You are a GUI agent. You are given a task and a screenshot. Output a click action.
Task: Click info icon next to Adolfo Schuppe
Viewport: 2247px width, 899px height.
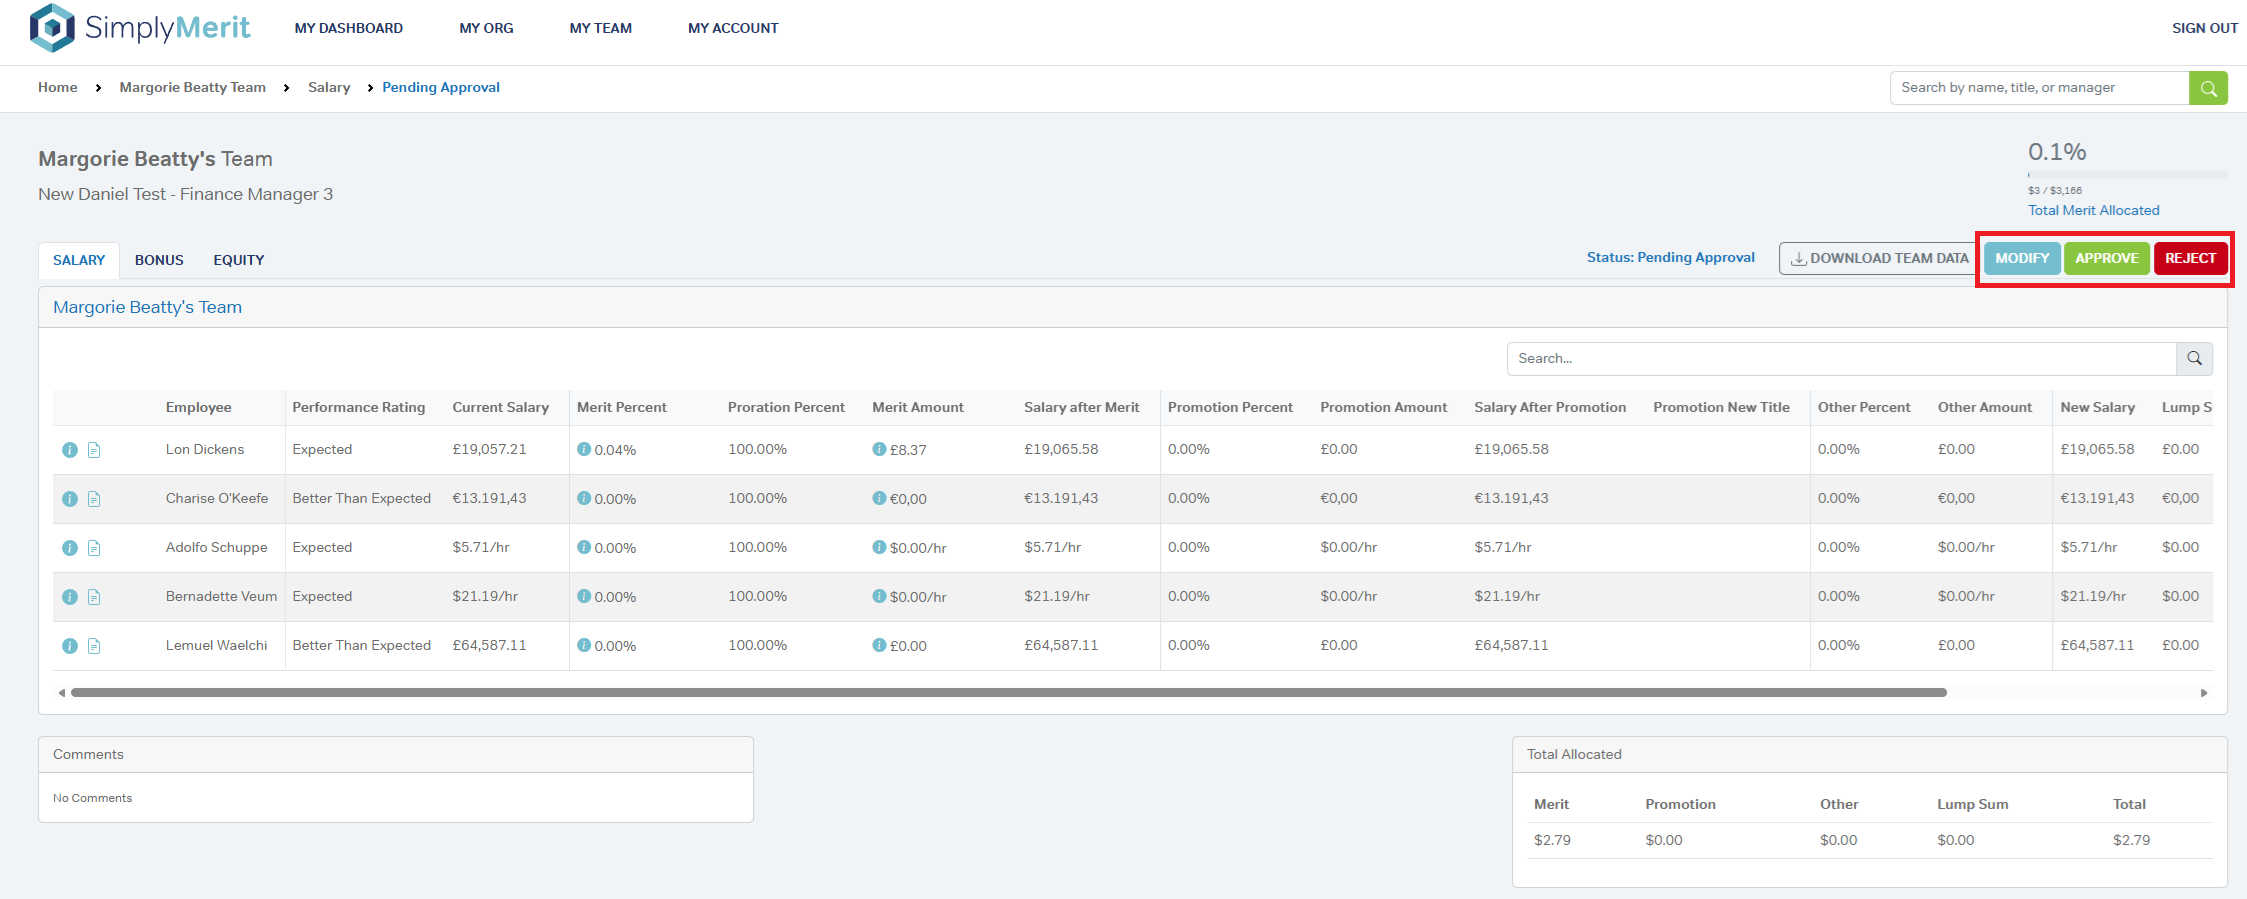[70, 548]
